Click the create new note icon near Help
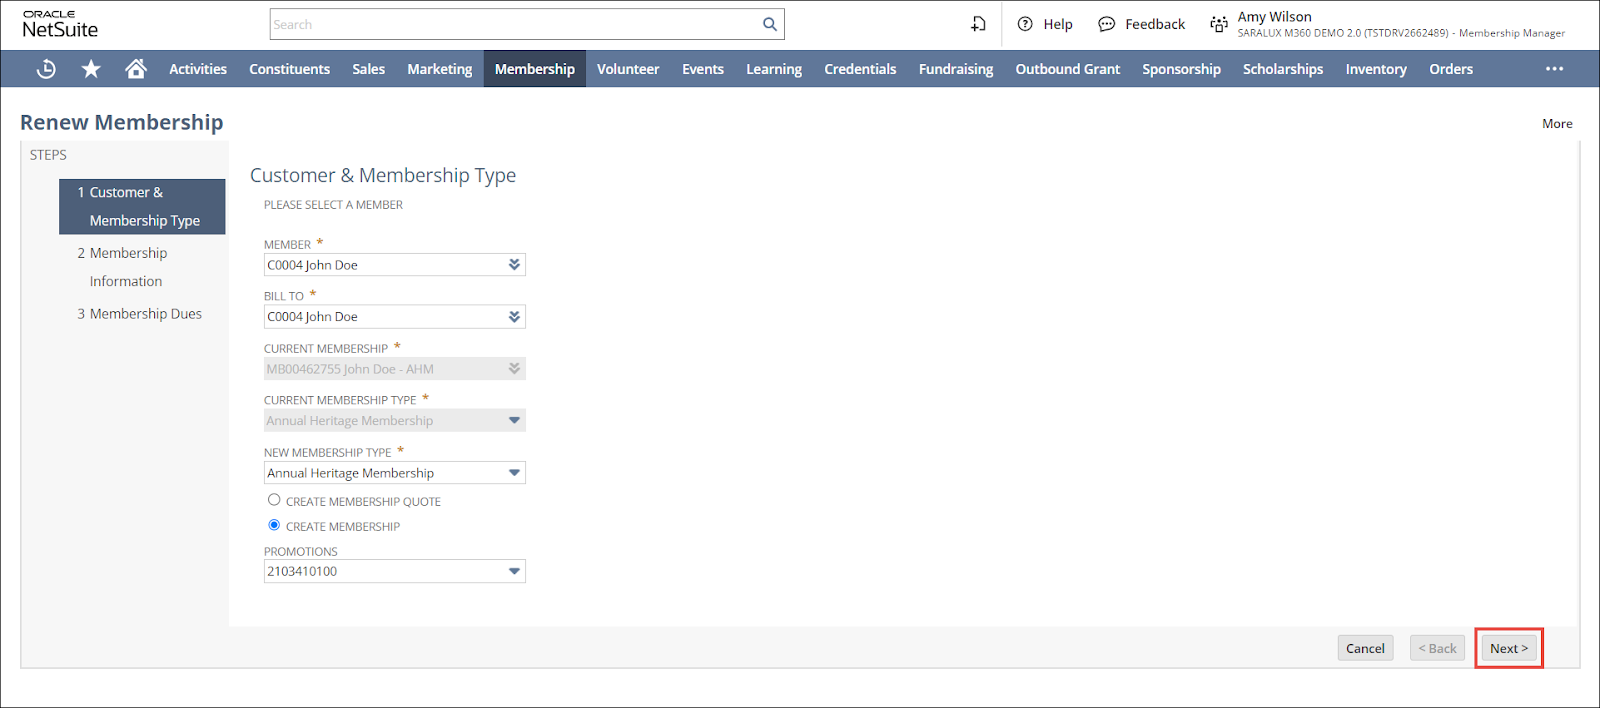The image size is (1600, 708). [x=978, y=24]
